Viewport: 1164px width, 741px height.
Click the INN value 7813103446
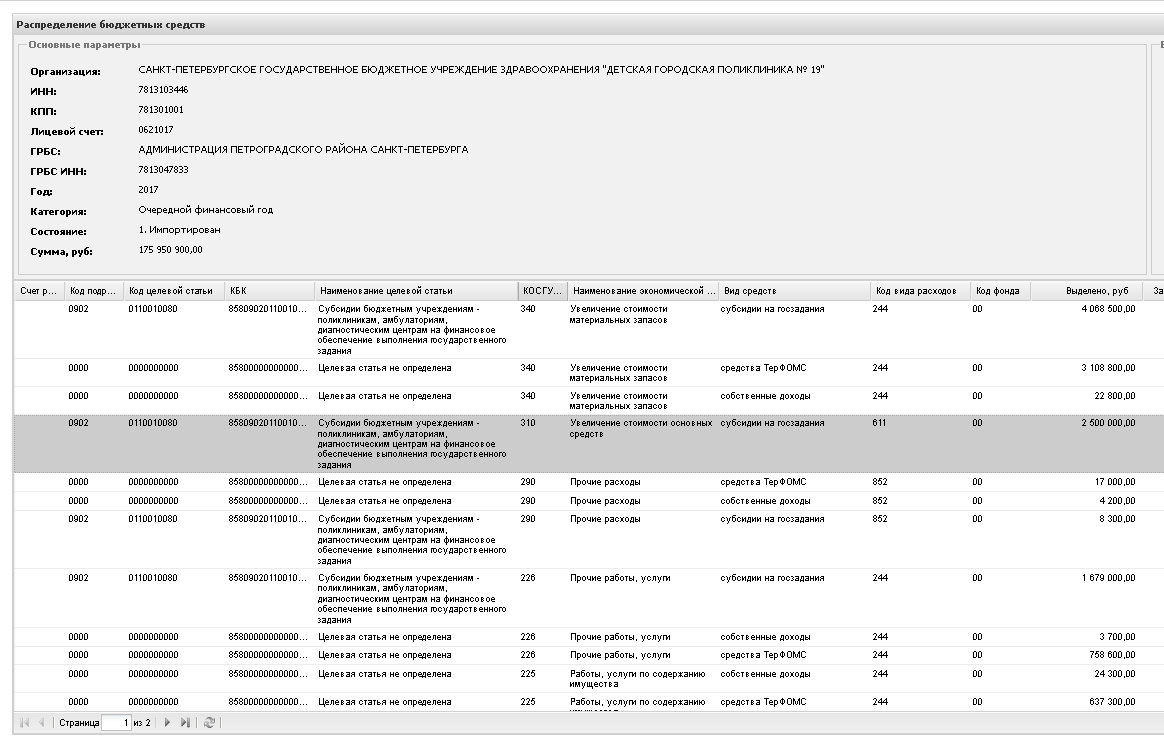(x=163, y=90)
